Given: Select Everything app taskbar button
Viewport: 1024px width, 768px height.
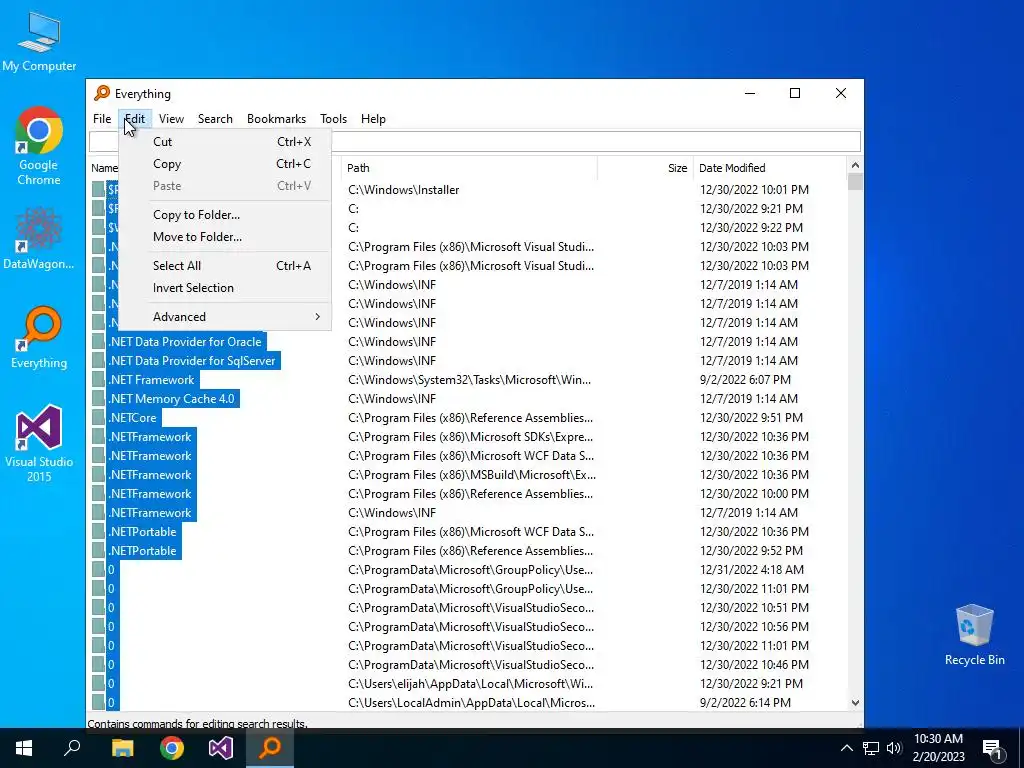Looking at the screenshot, I should coord(270,748).
